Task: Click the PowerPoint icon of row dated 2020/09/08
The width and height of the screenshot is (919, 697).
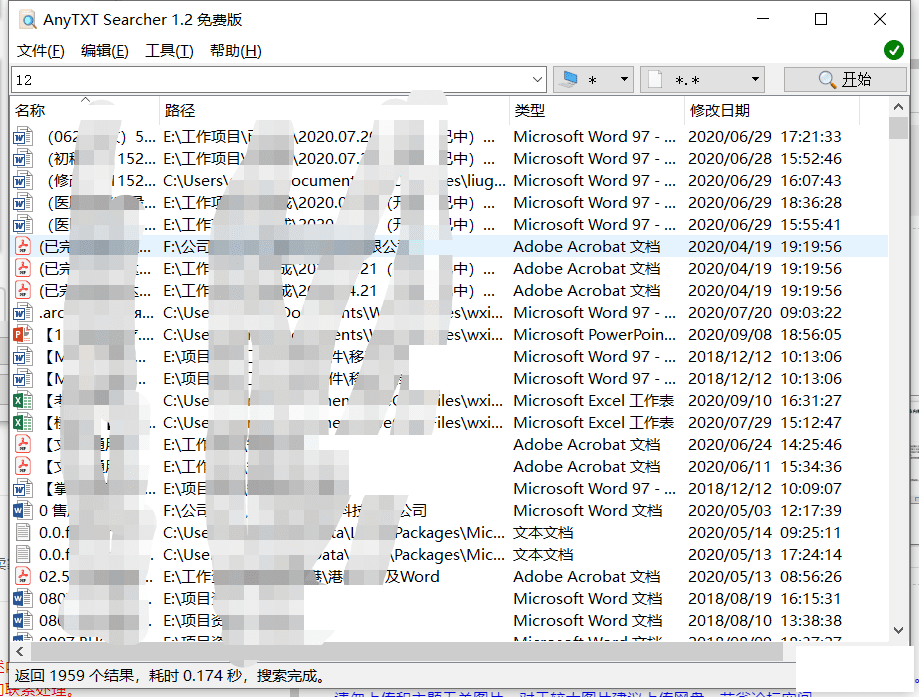Action: pyautogui.click(x=22, y=335)
